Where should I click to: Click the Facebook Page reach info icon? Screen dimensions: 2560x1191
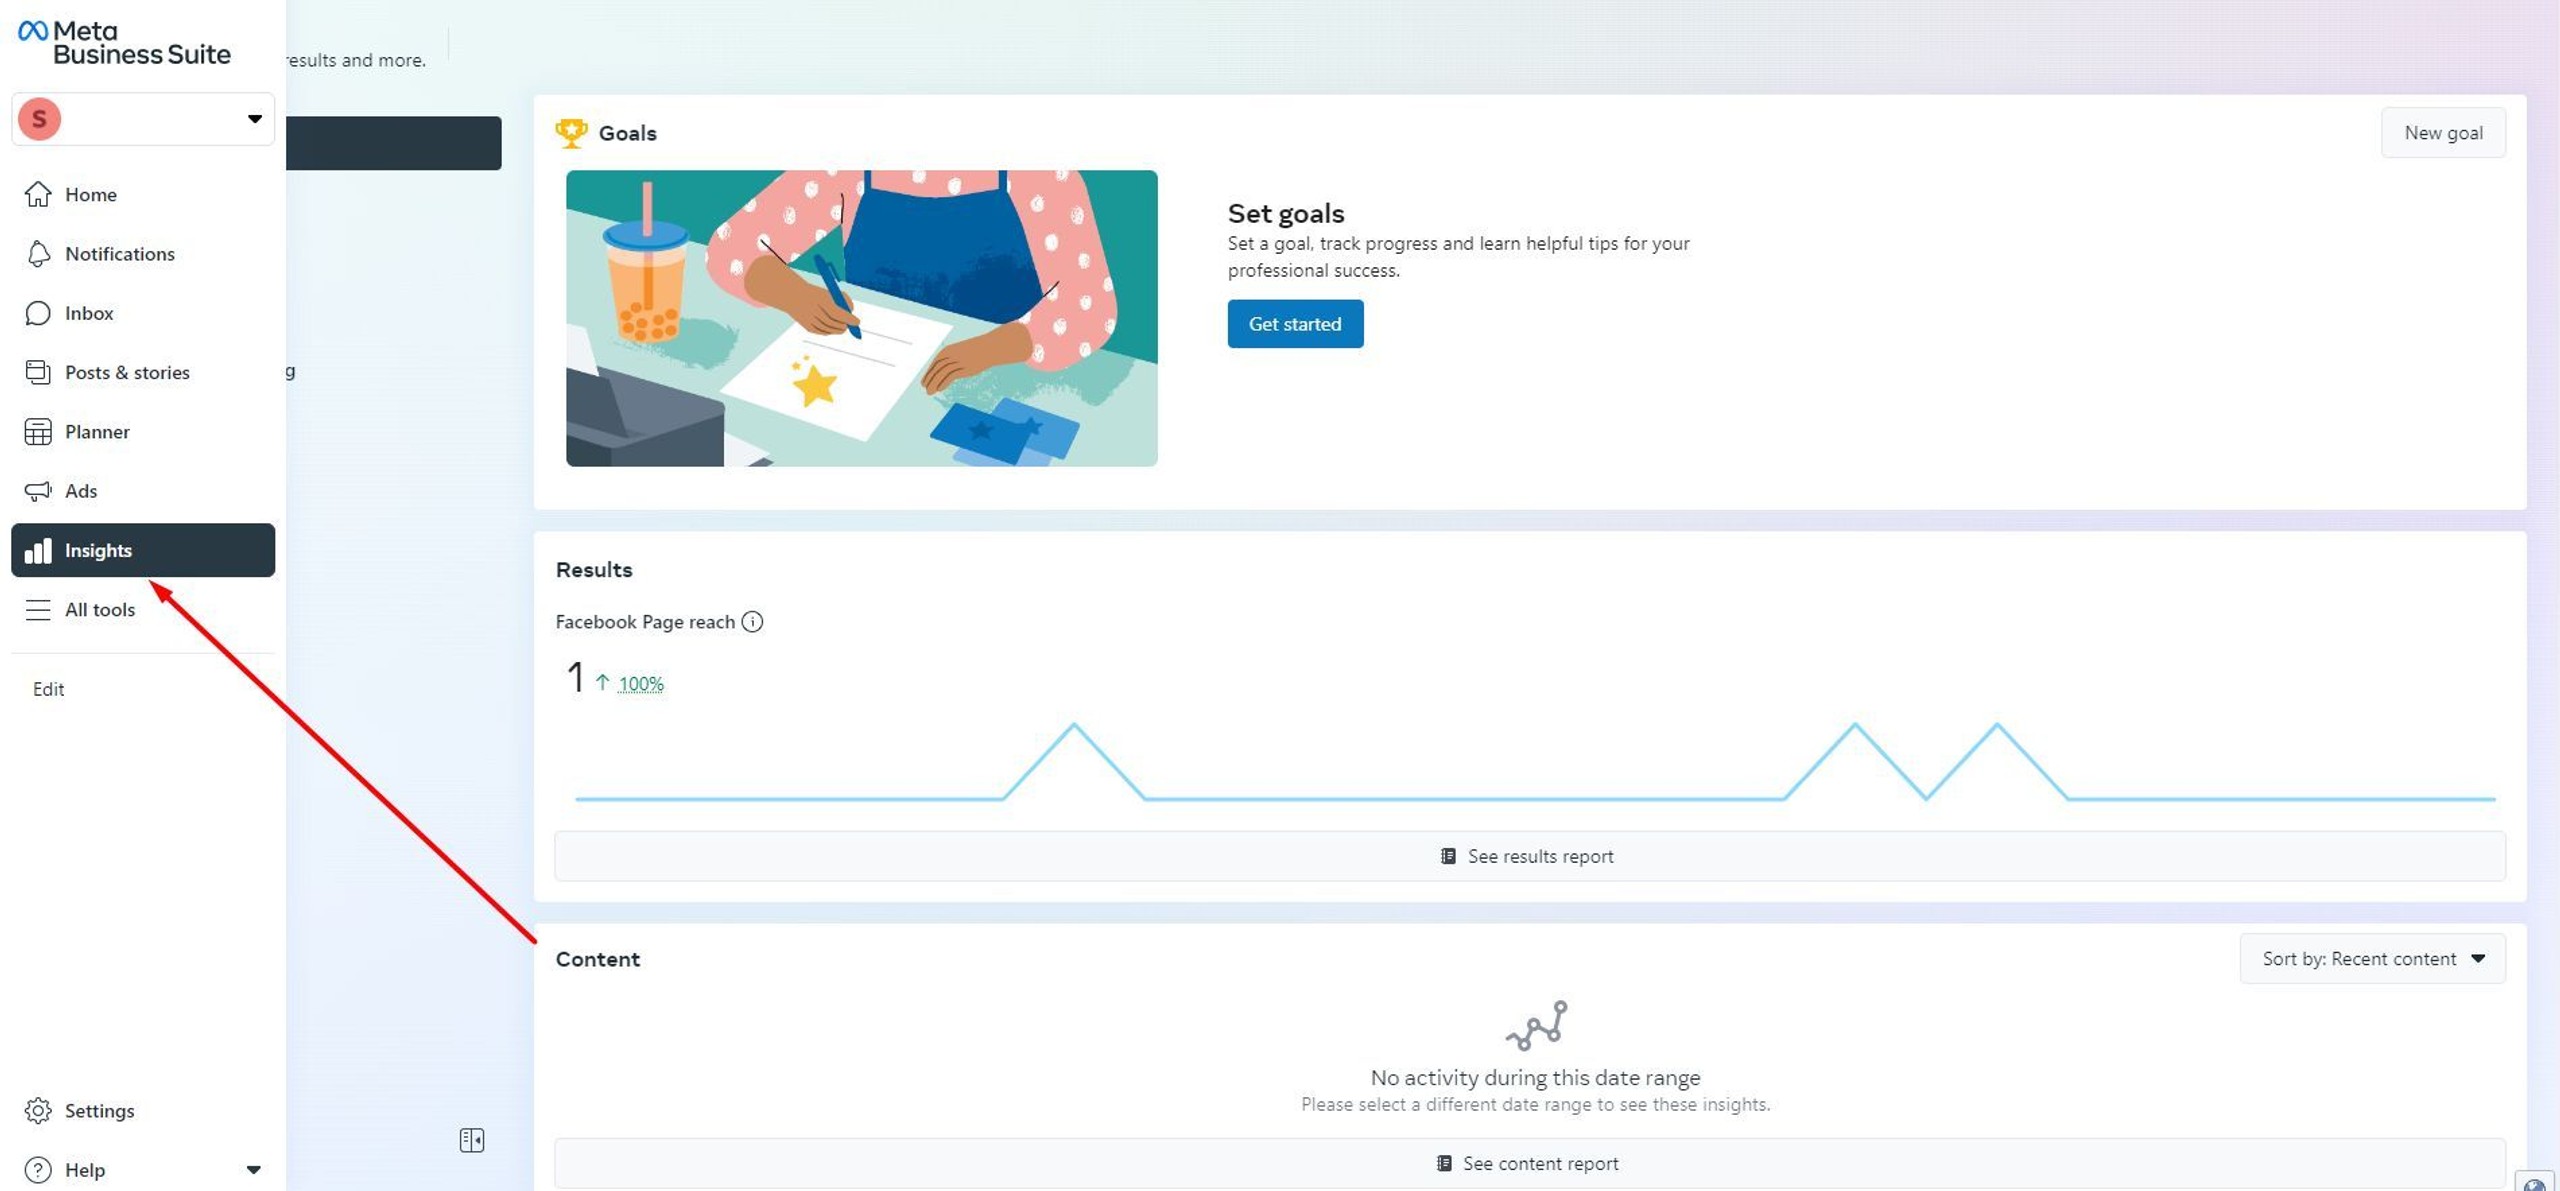[x=752, y=622]
